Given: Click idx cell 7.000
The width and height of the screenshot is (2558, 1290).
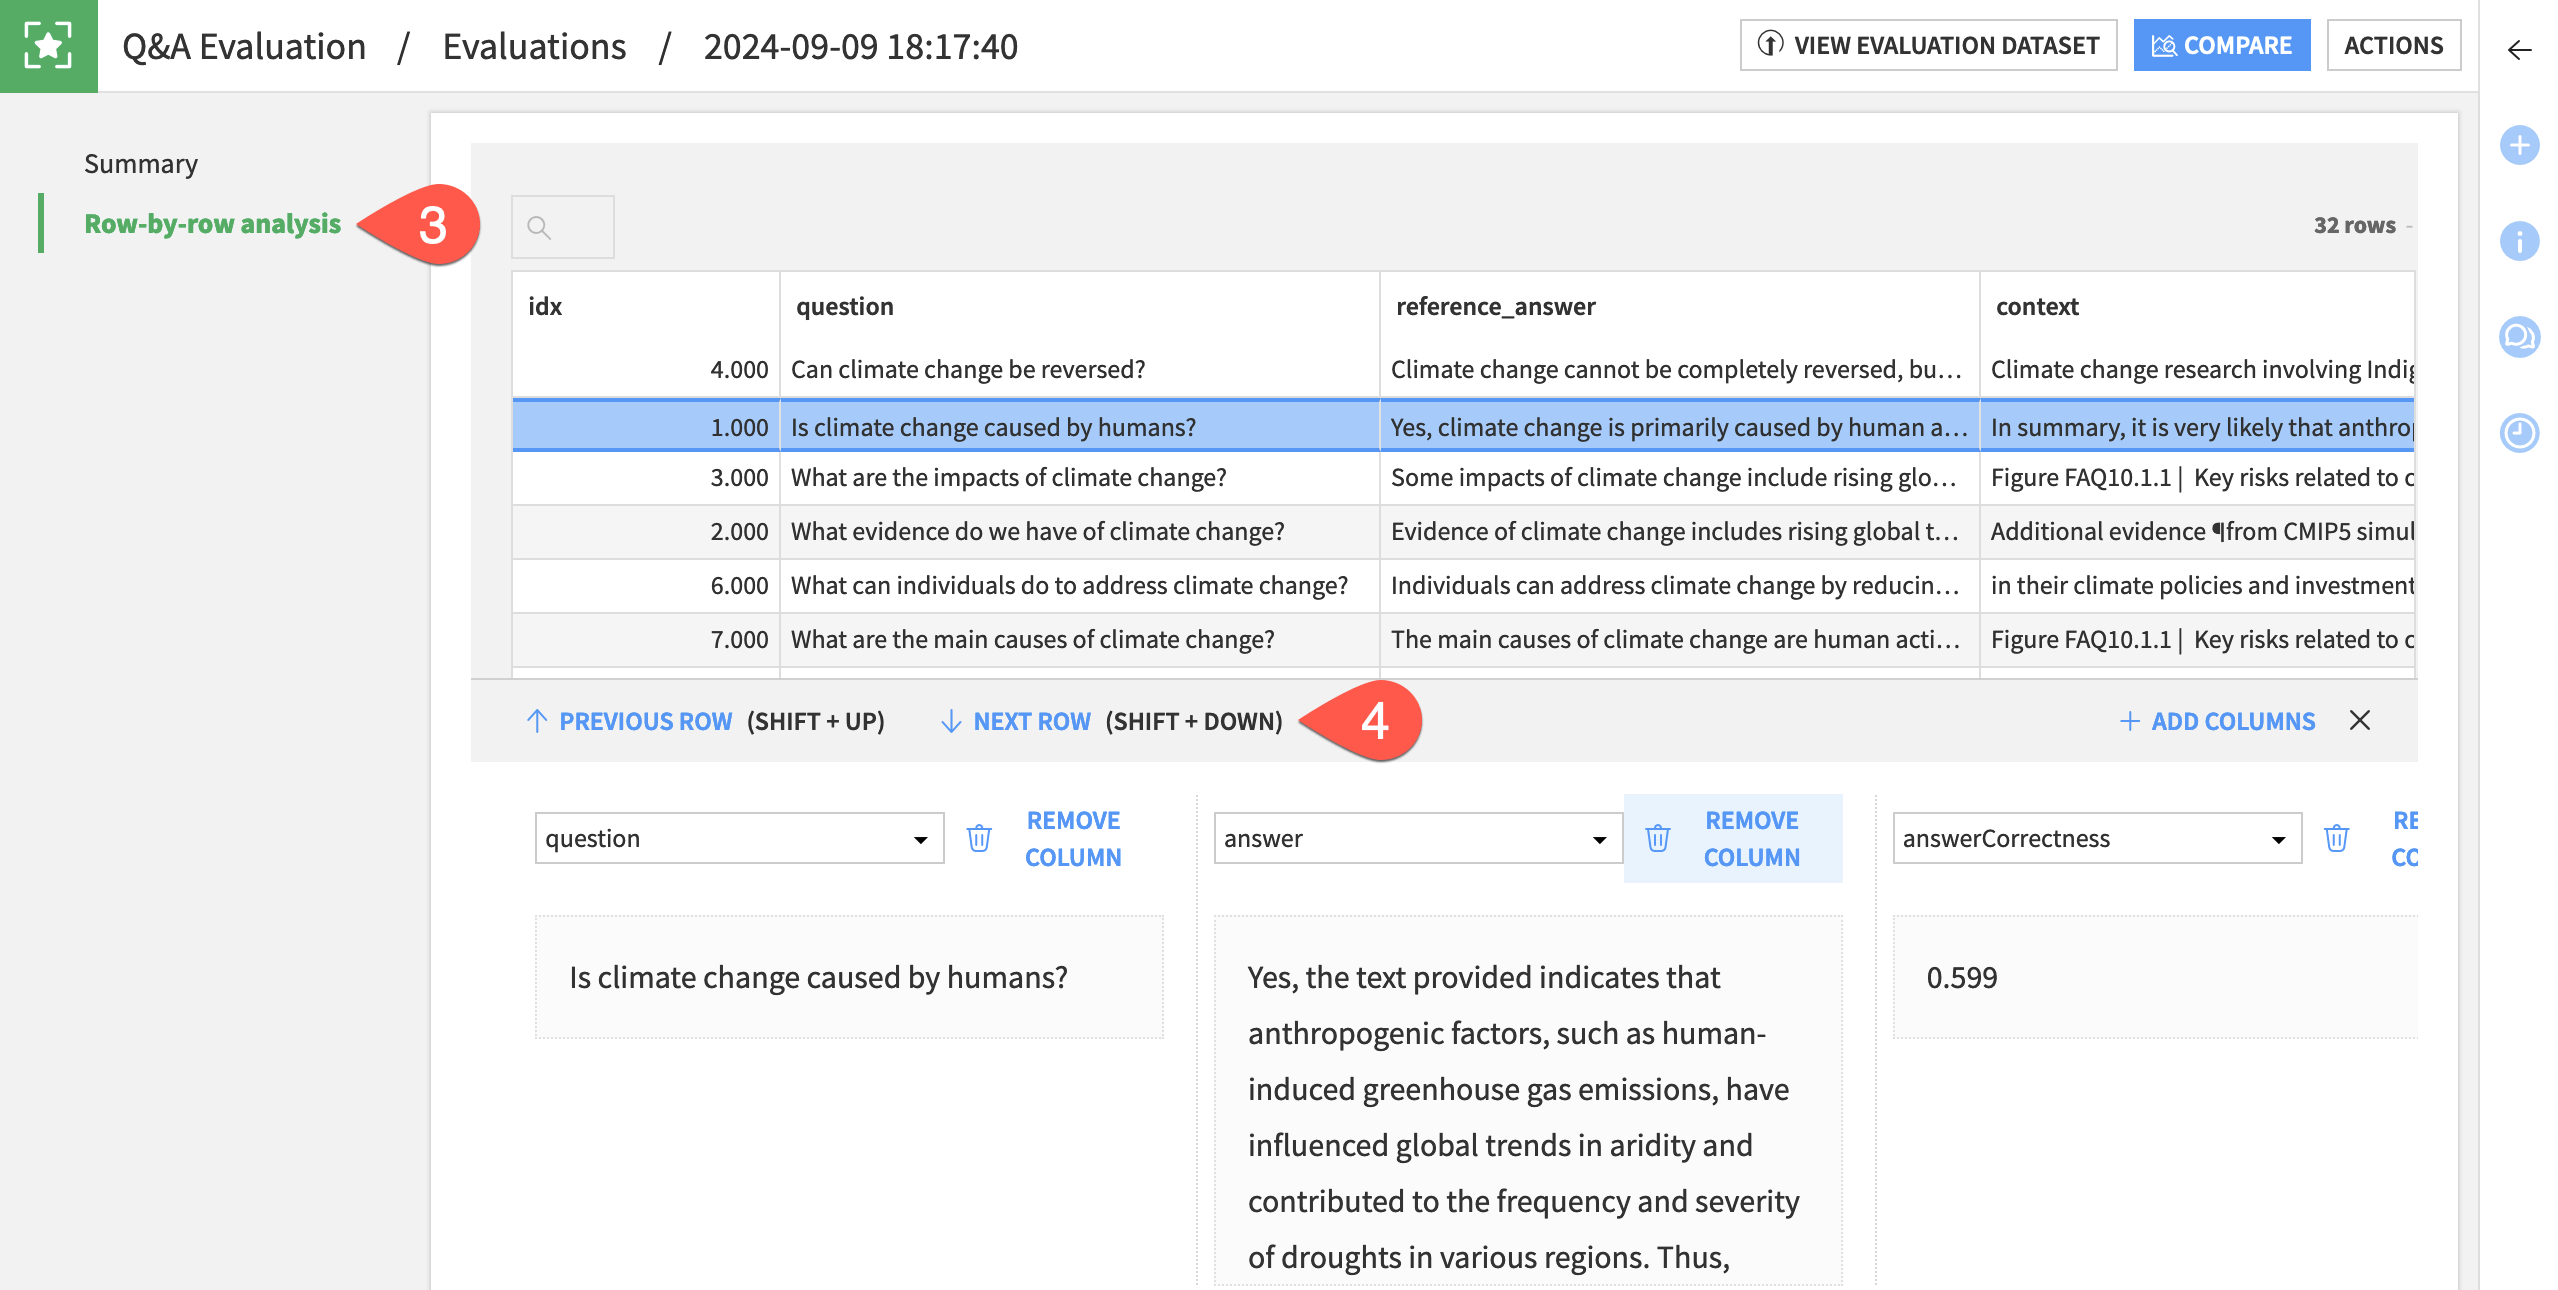Looking at the screenshot, I should tap(646, 639).
